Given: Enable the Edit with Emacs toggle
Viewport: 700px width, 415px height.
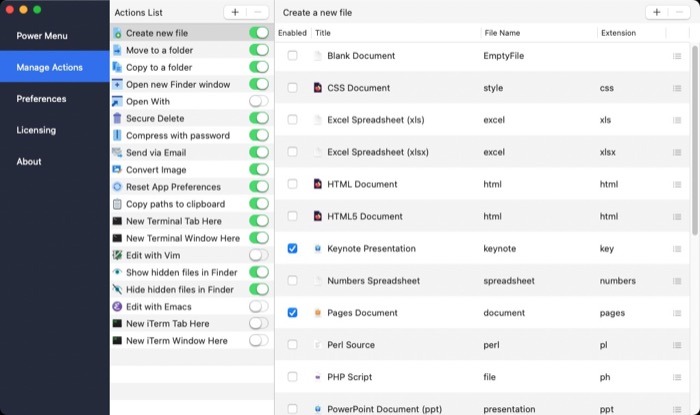Looking at the screenshot, I should (x=259, y=306).
